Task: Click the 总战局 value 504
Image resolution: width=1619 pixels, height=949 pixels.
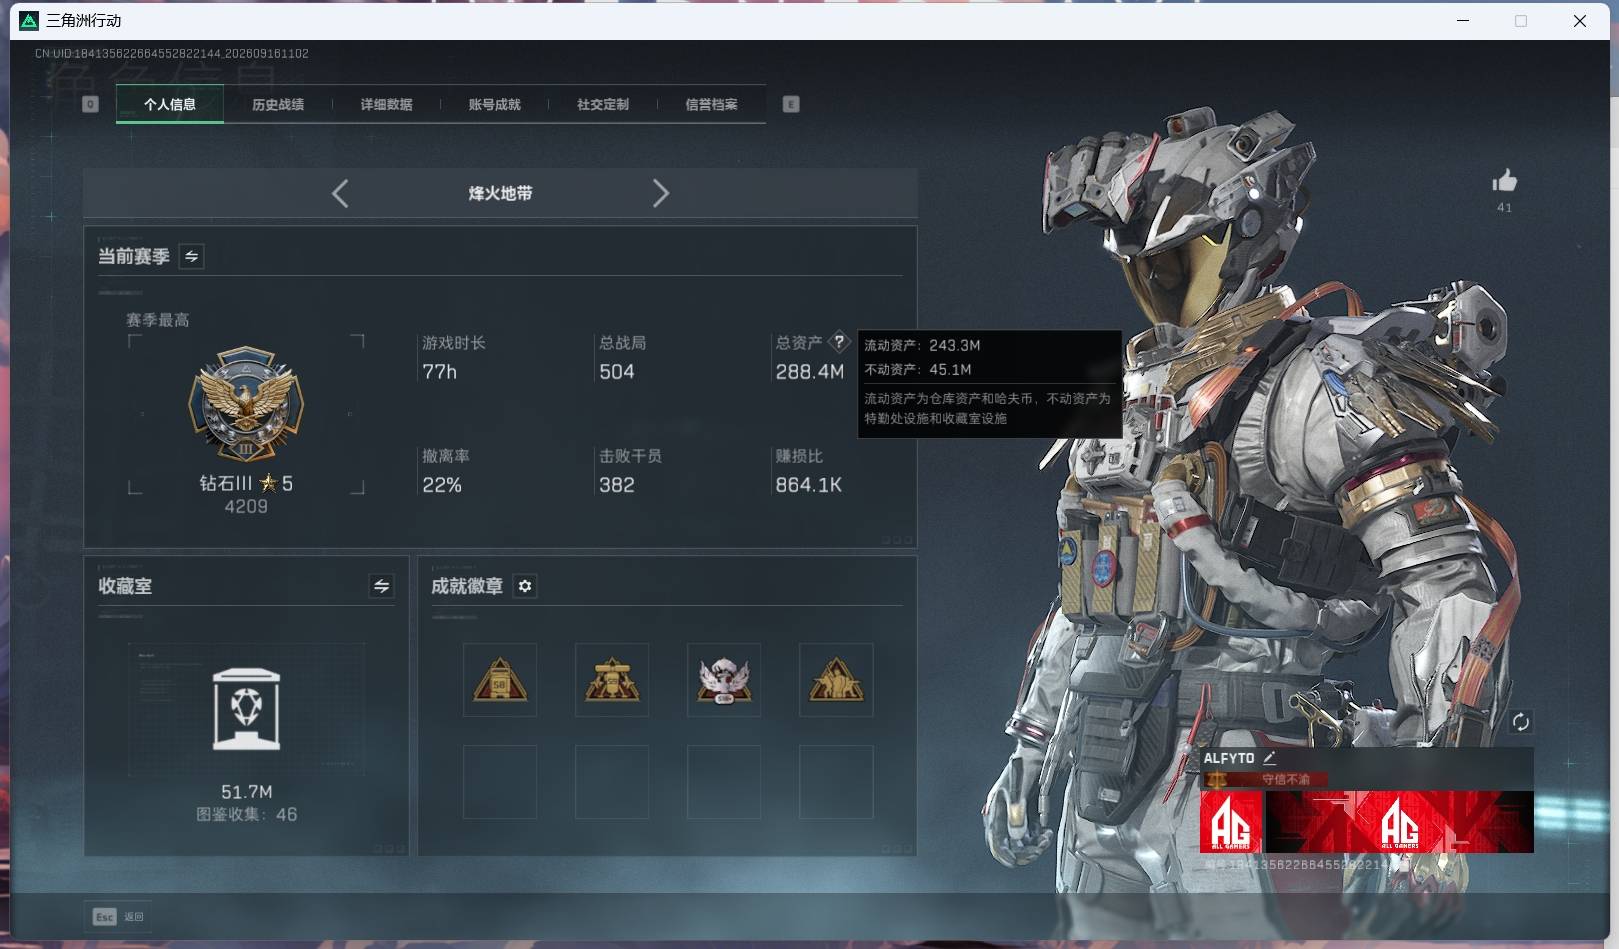Action: pos(617,372)
